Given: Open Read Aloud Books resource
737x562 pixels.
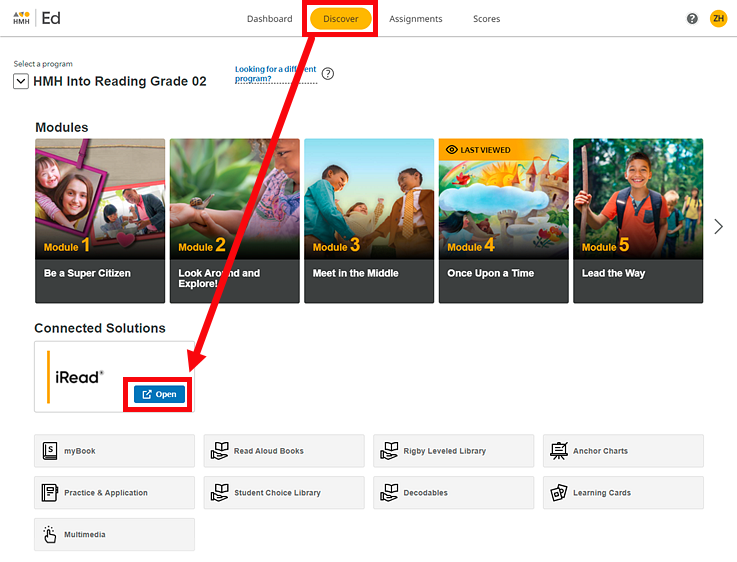Looking at the screenshot, I should (284, 451).
